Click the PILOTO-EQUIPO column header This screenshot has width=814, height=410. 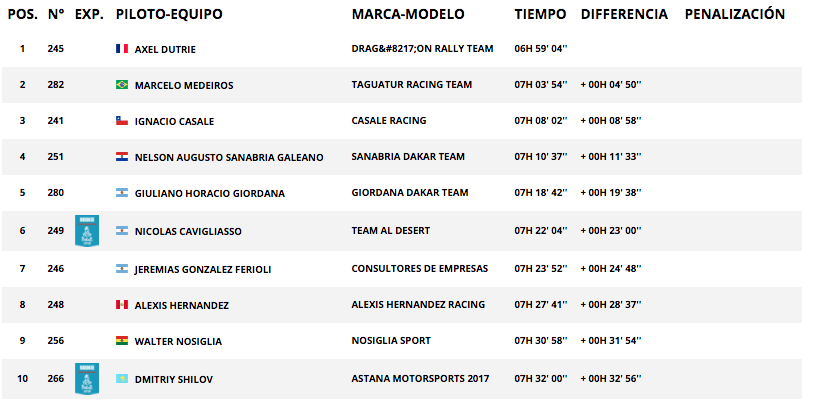coord(169,15)
